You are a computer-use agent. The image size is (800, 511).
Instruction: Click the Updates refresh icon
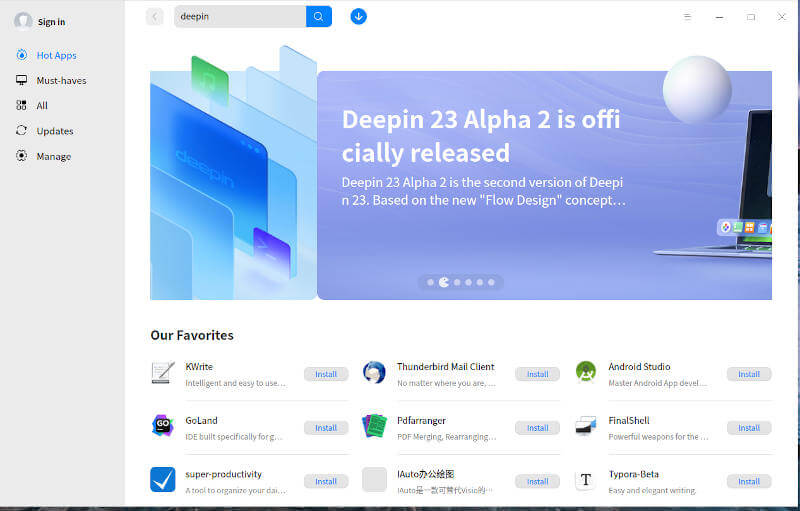[x=21, y=131]
